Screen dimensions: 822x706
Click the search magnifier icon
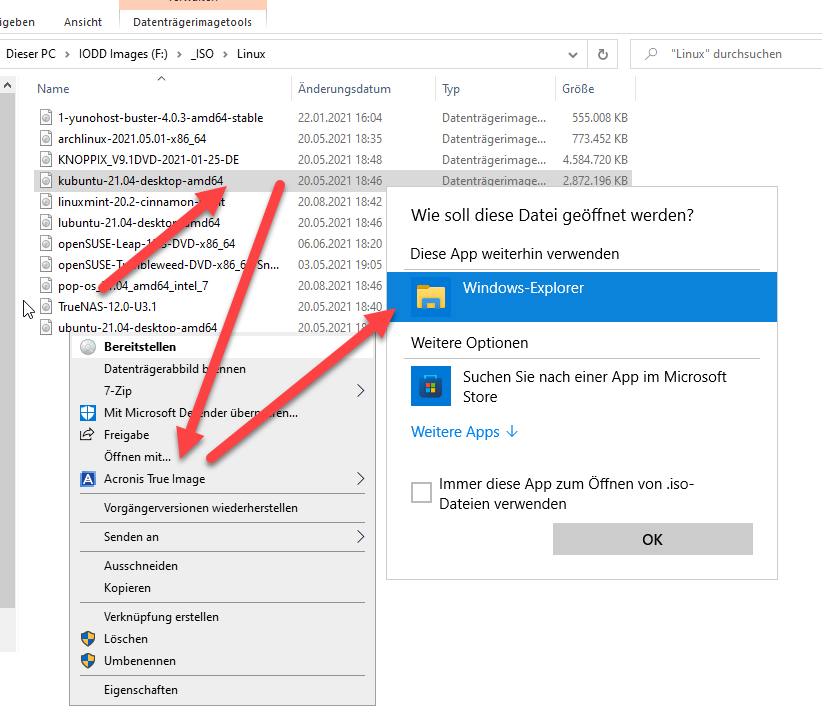tap(651, 53)
